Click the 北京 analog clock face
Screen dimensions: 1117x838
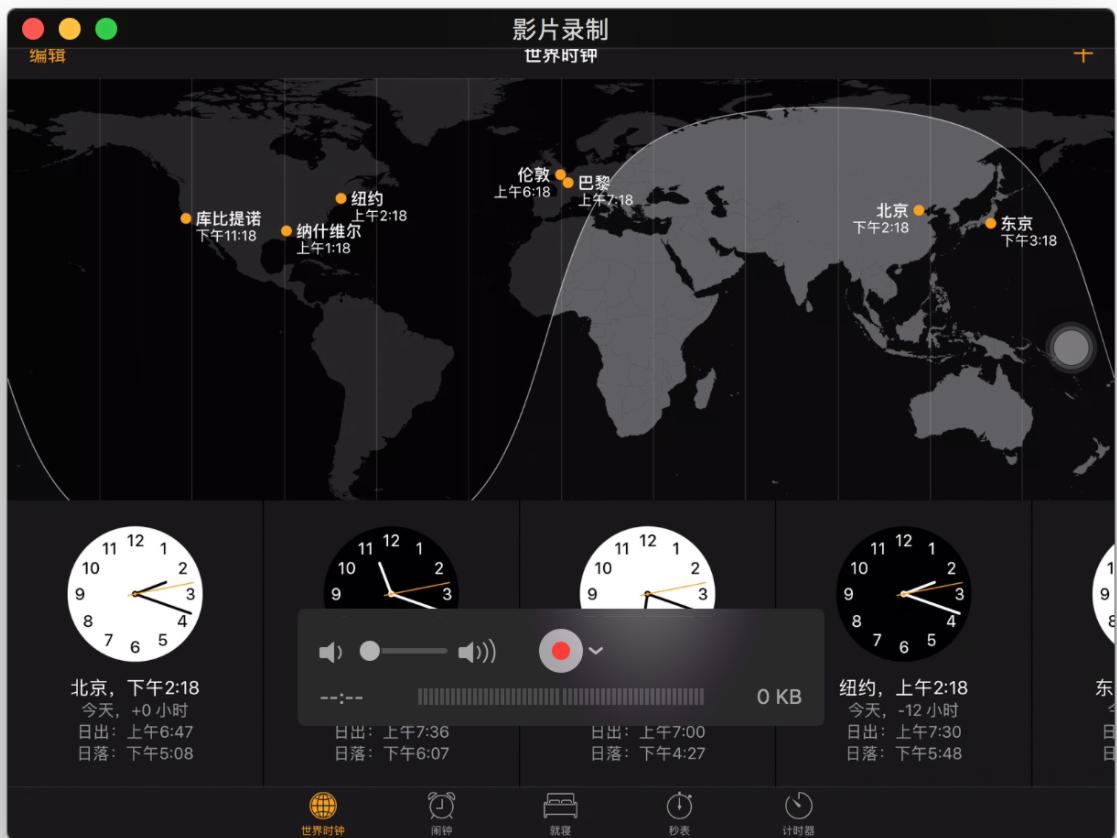136,592
